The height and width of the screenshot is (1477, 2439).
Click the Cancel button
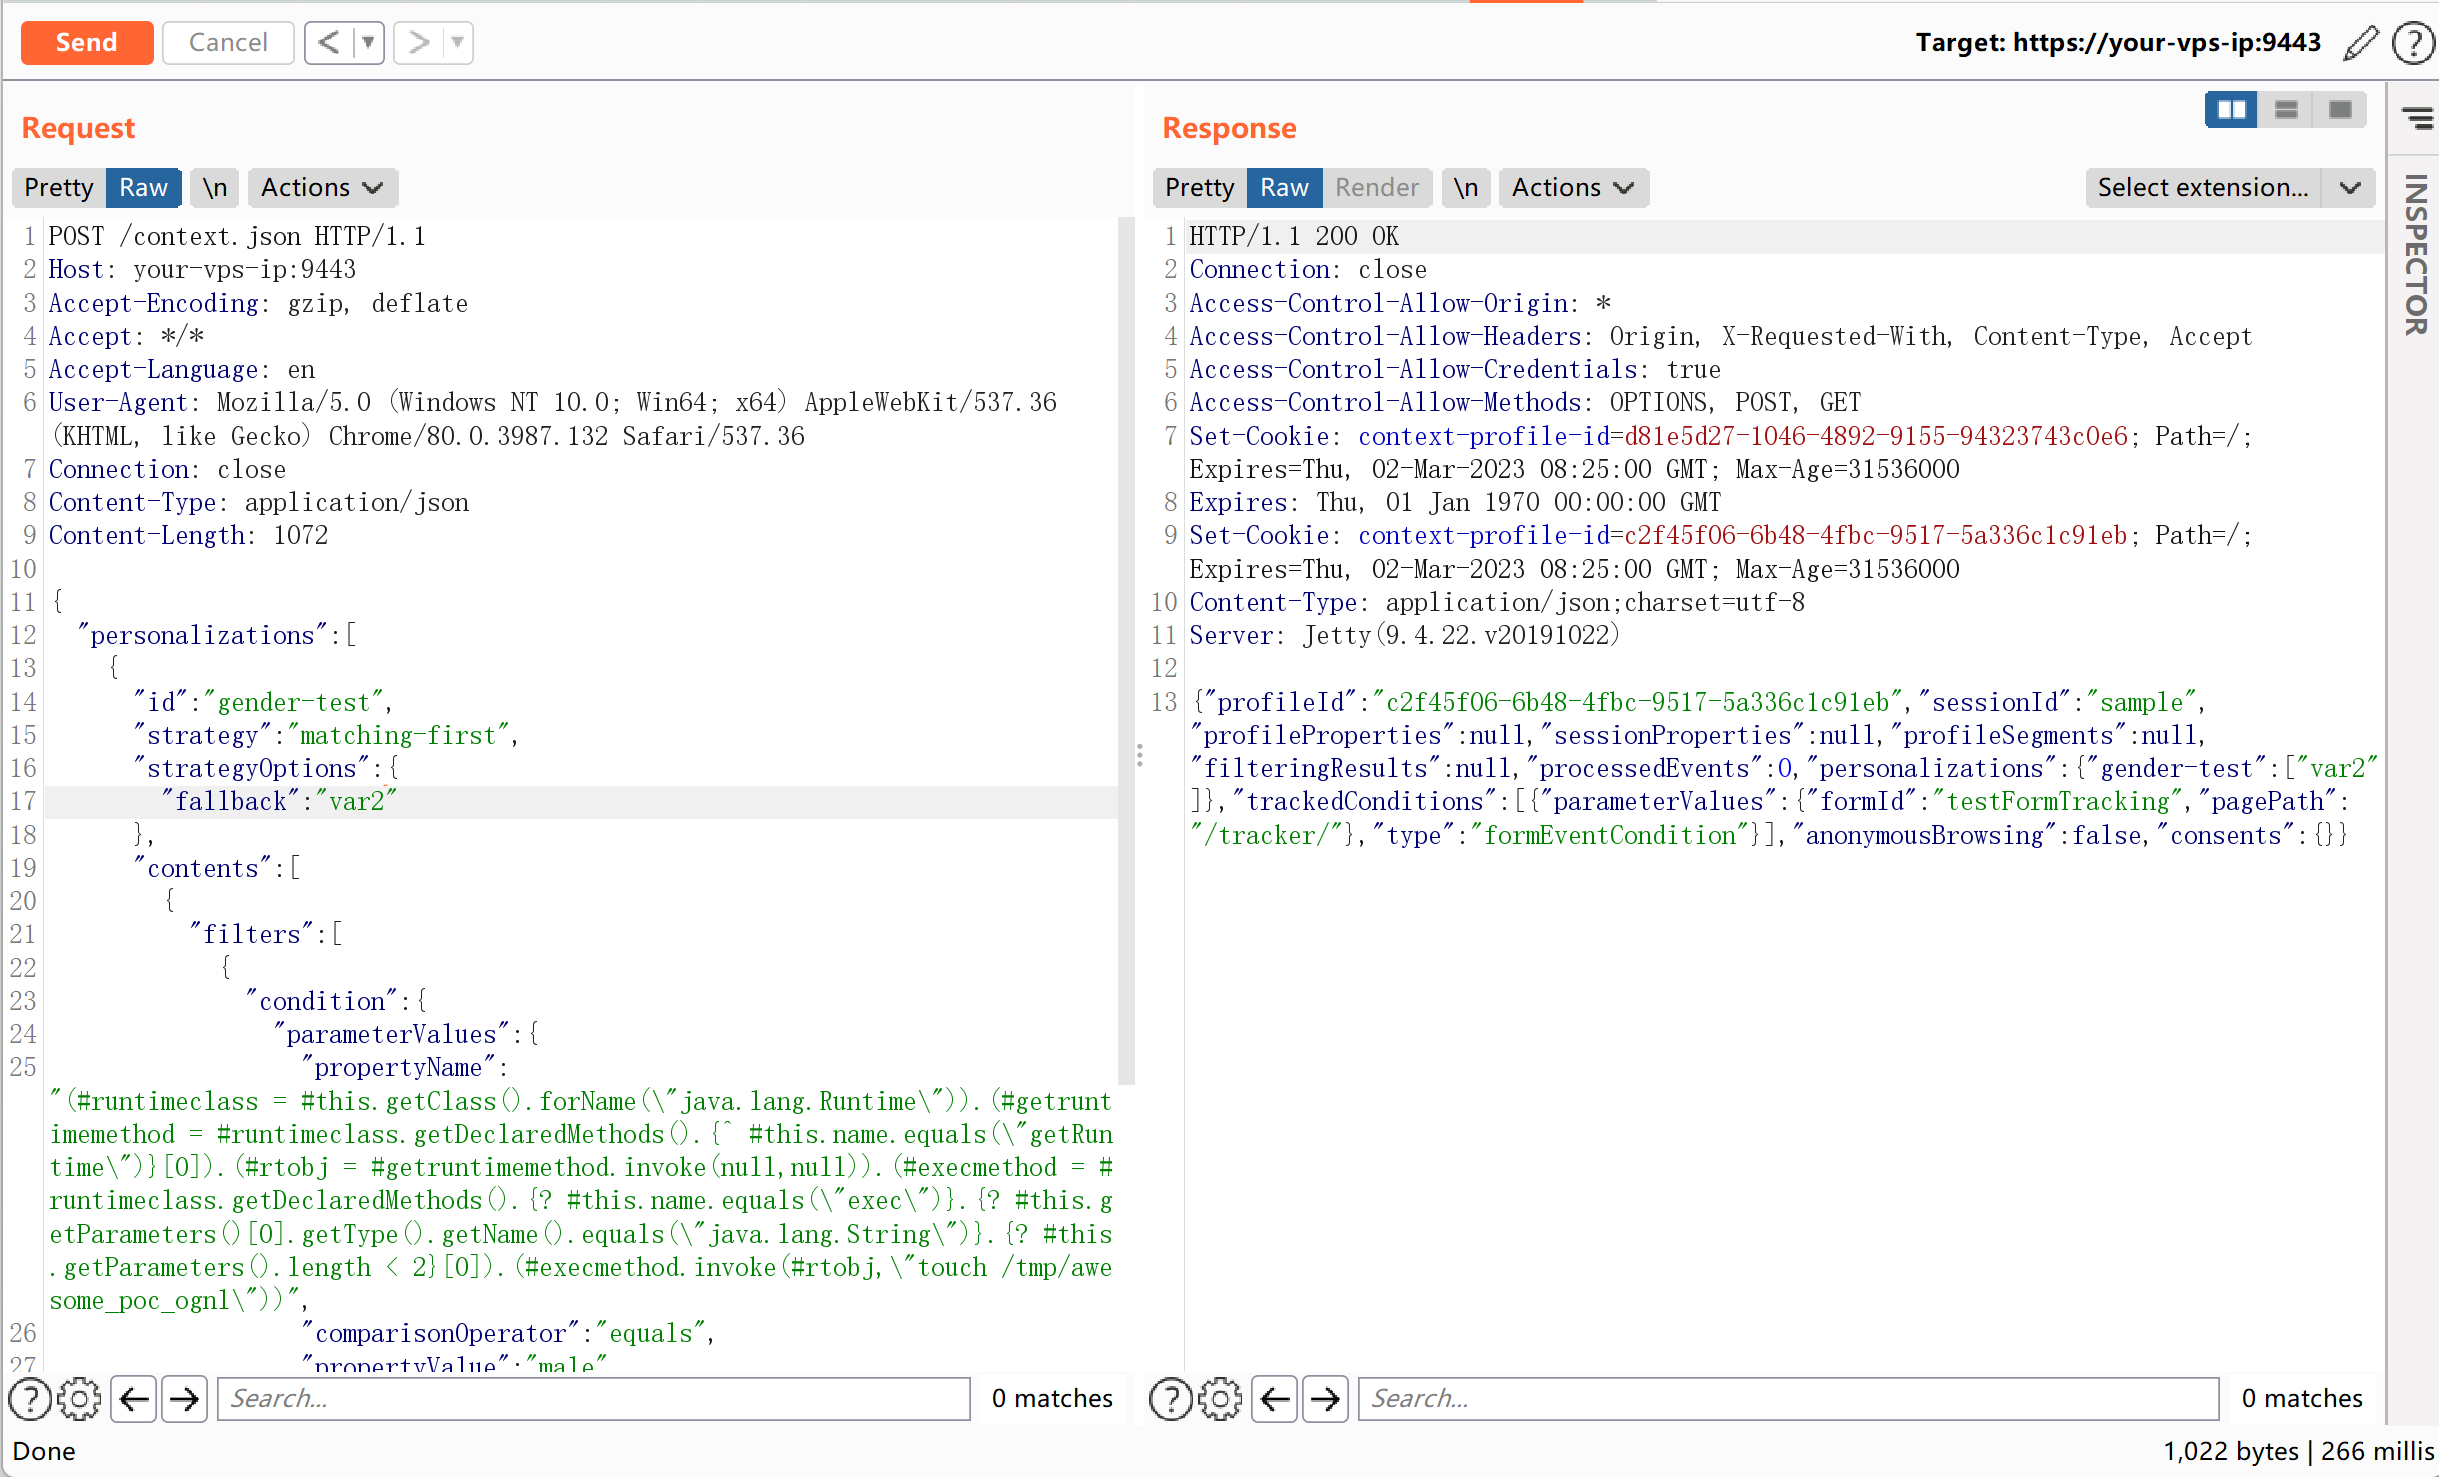228,42
